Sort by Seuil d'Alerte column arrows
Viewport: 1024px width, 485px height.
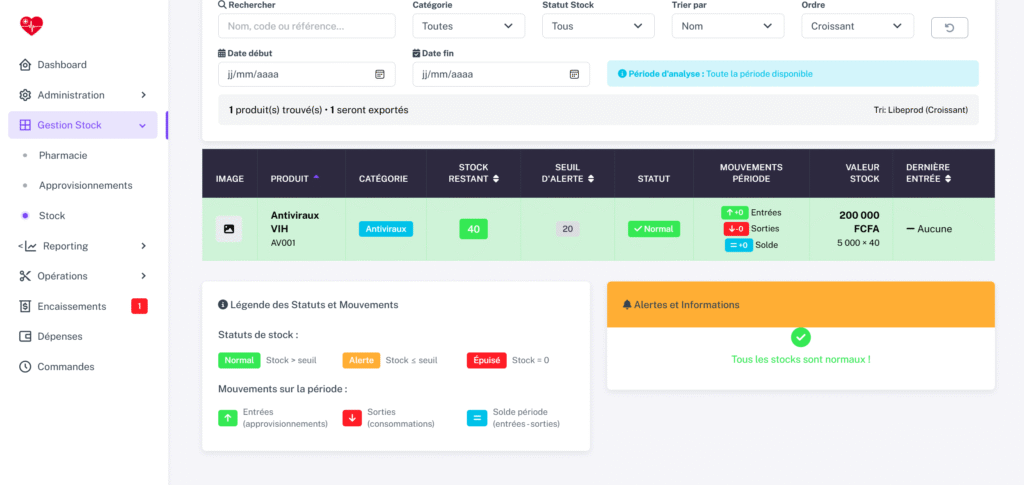tap(592, 179)
